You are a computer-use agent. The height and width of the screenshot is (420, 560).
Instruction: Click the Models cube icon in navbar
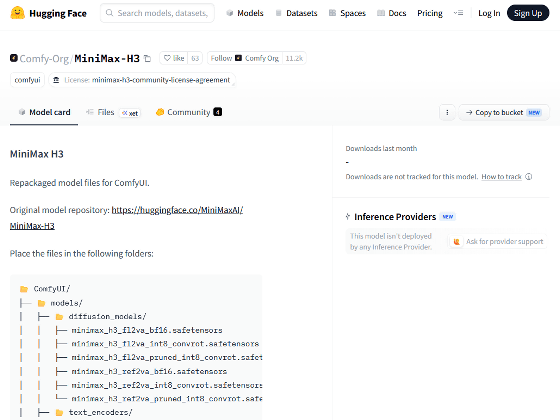(x=230, y=13)
